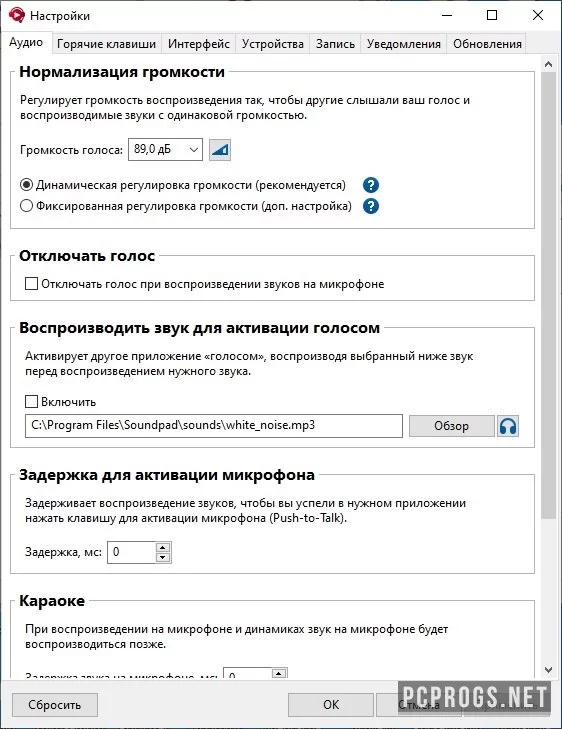Screen dimensions: 562x729
Task: Enable Отключать голос при воспроизведении checkbox
Action: pos(31,284)
